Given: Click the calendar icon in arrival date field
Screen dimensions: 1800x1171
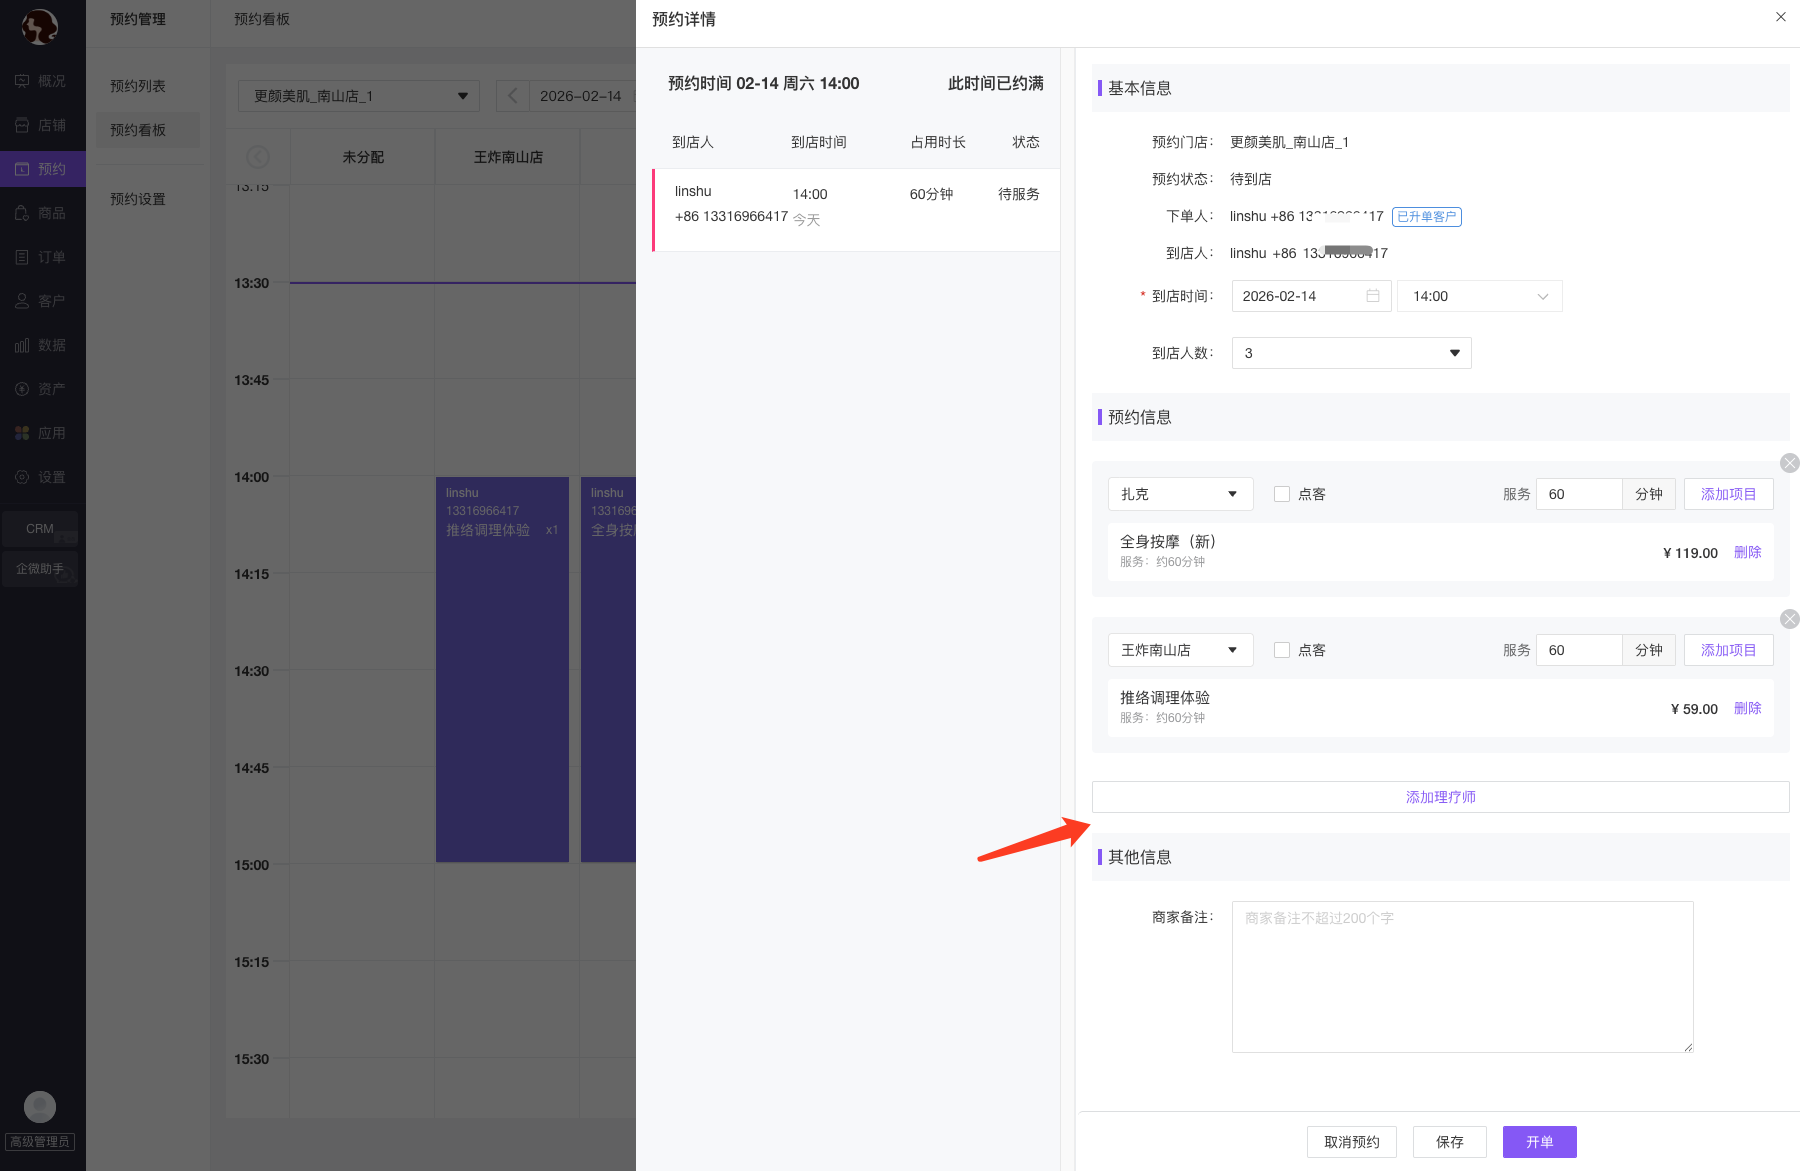Looking at the screenshot, I should click(x=1372, y=296).
